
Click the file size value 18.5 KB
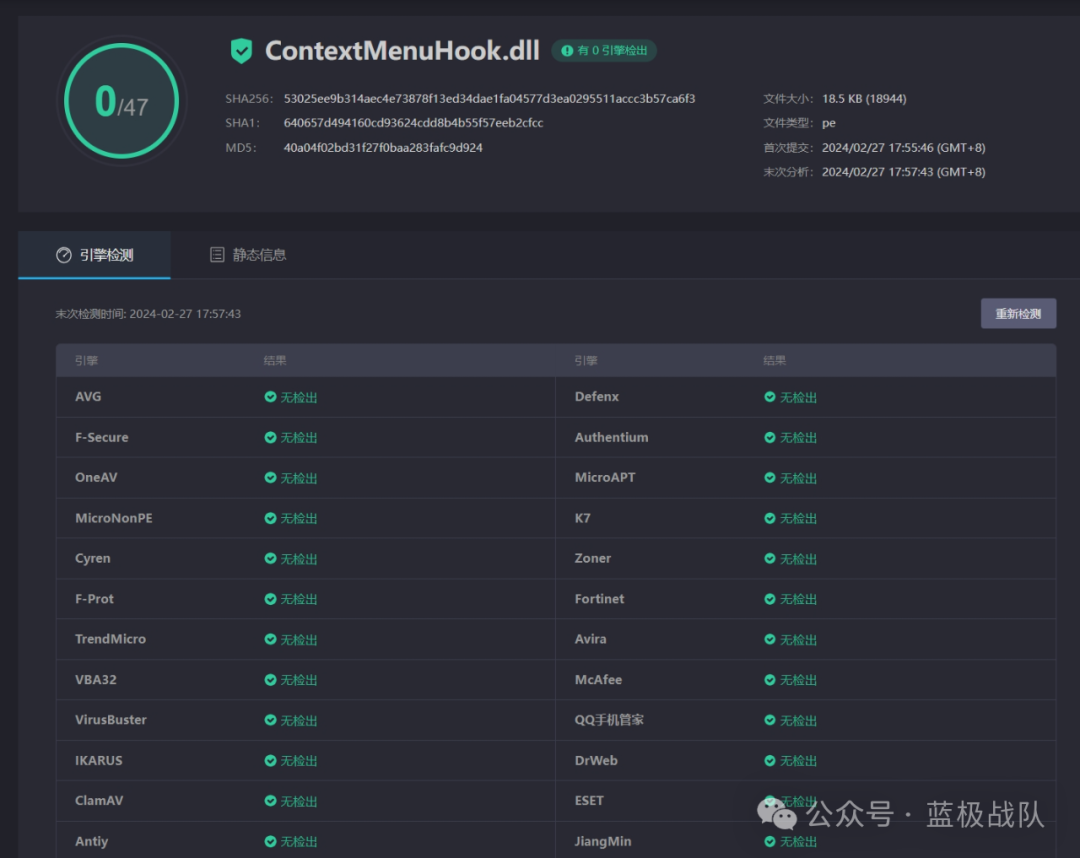coord(864,98)
